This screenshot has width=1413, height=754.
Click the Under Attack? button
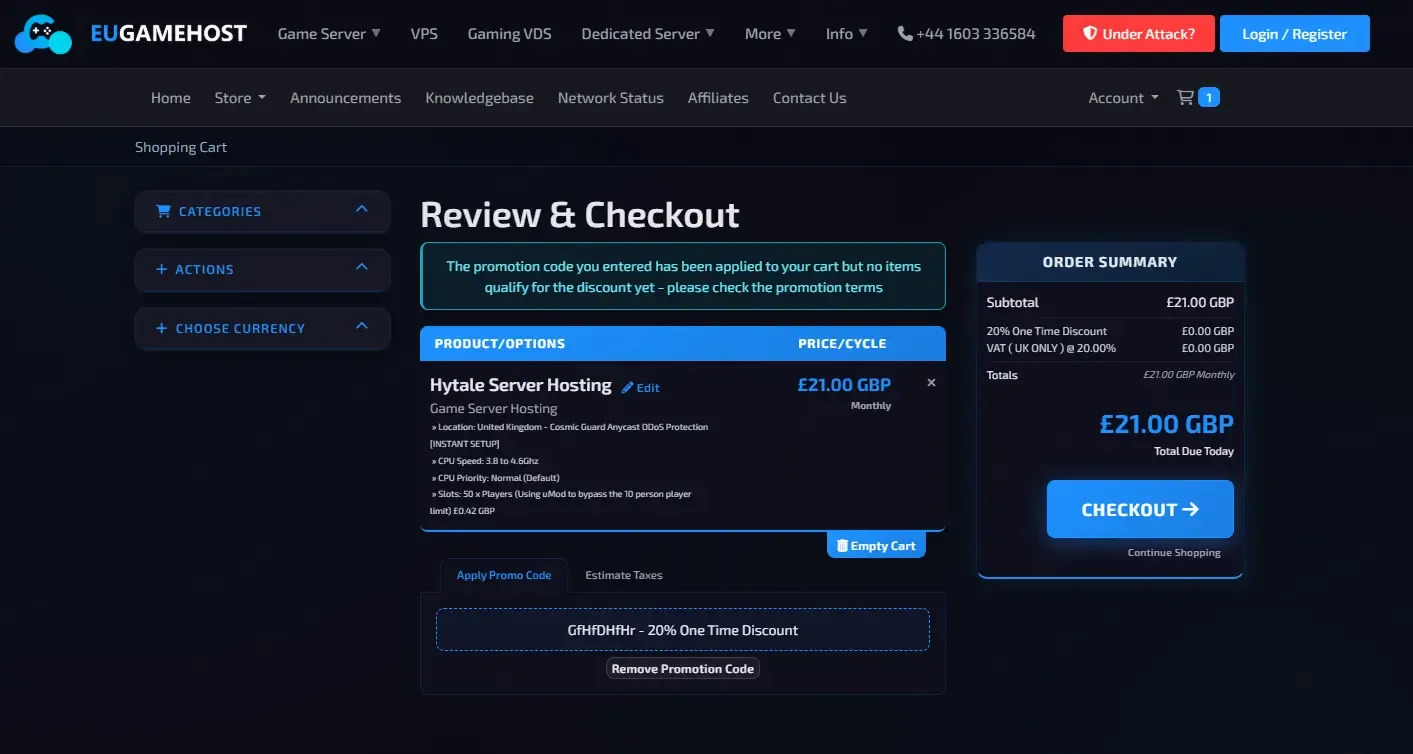(1138, 34)
